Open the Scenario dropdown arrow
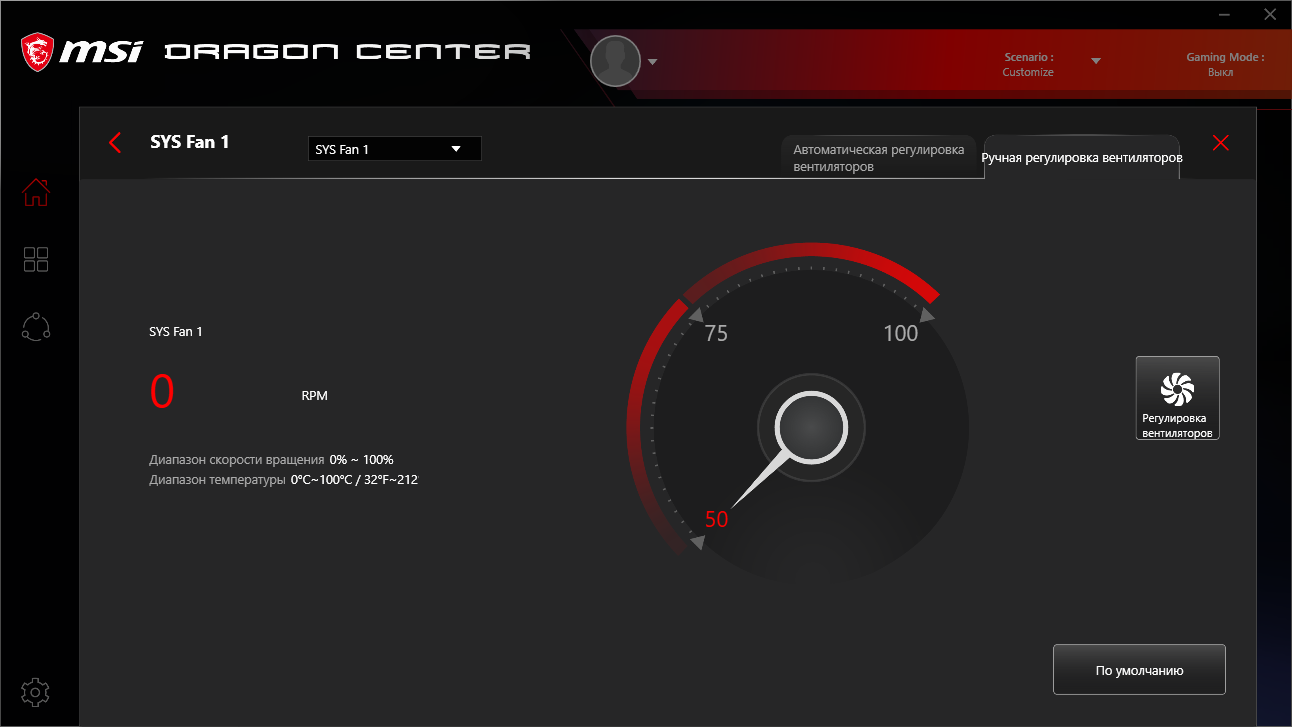The image size is (1292, 727). [1096, 61]
